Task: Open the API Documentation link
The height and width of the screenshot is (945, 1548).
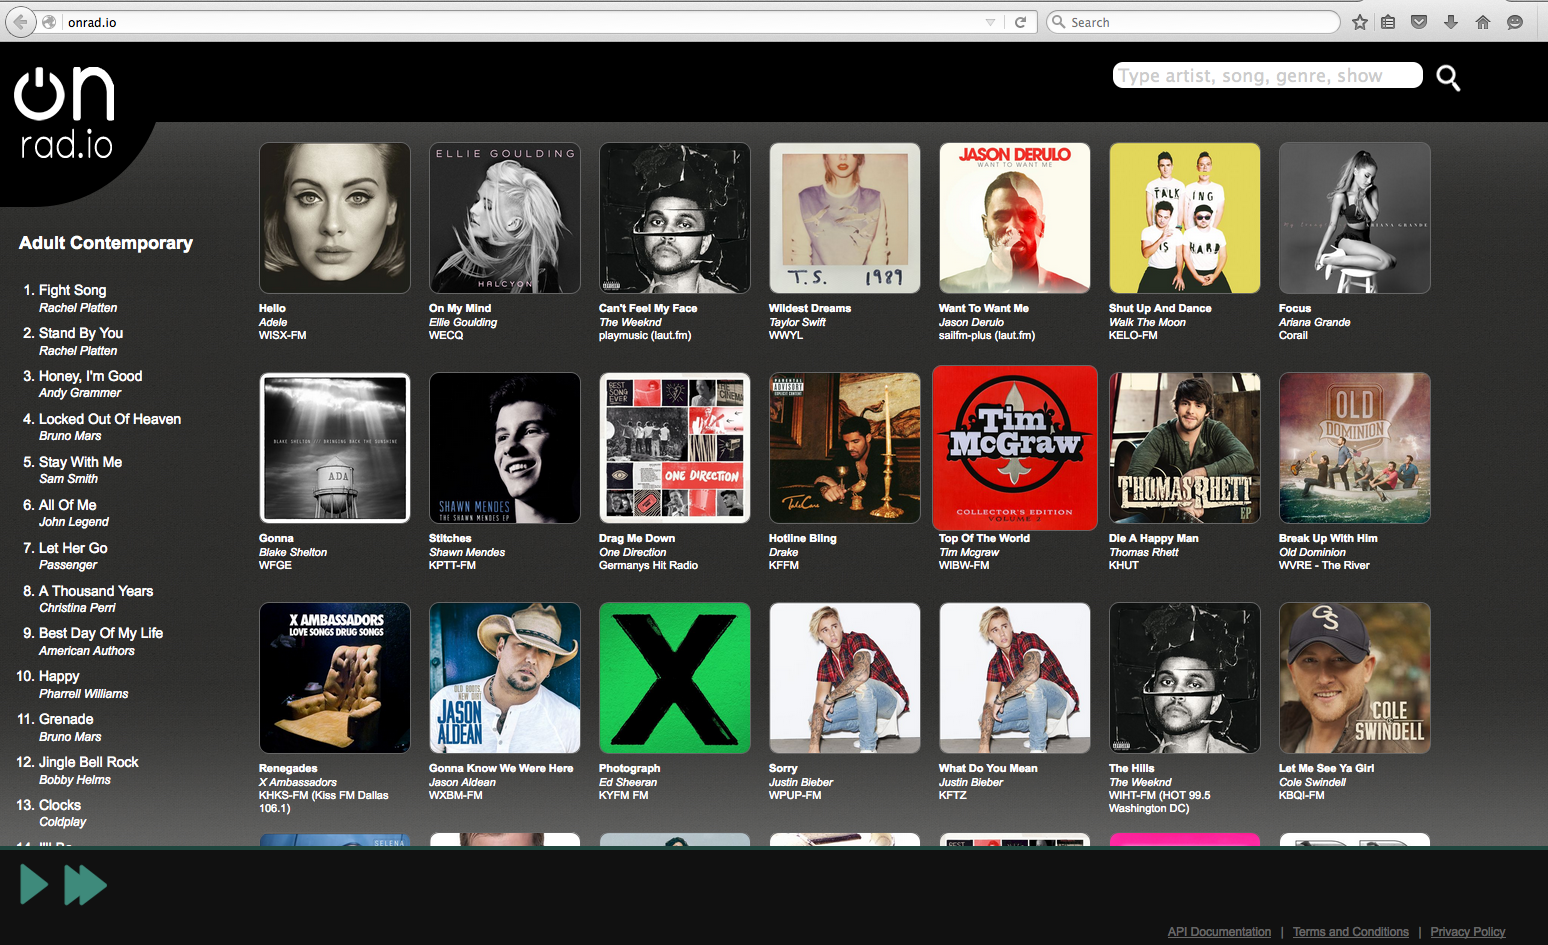Action: tap(1219, 932)
